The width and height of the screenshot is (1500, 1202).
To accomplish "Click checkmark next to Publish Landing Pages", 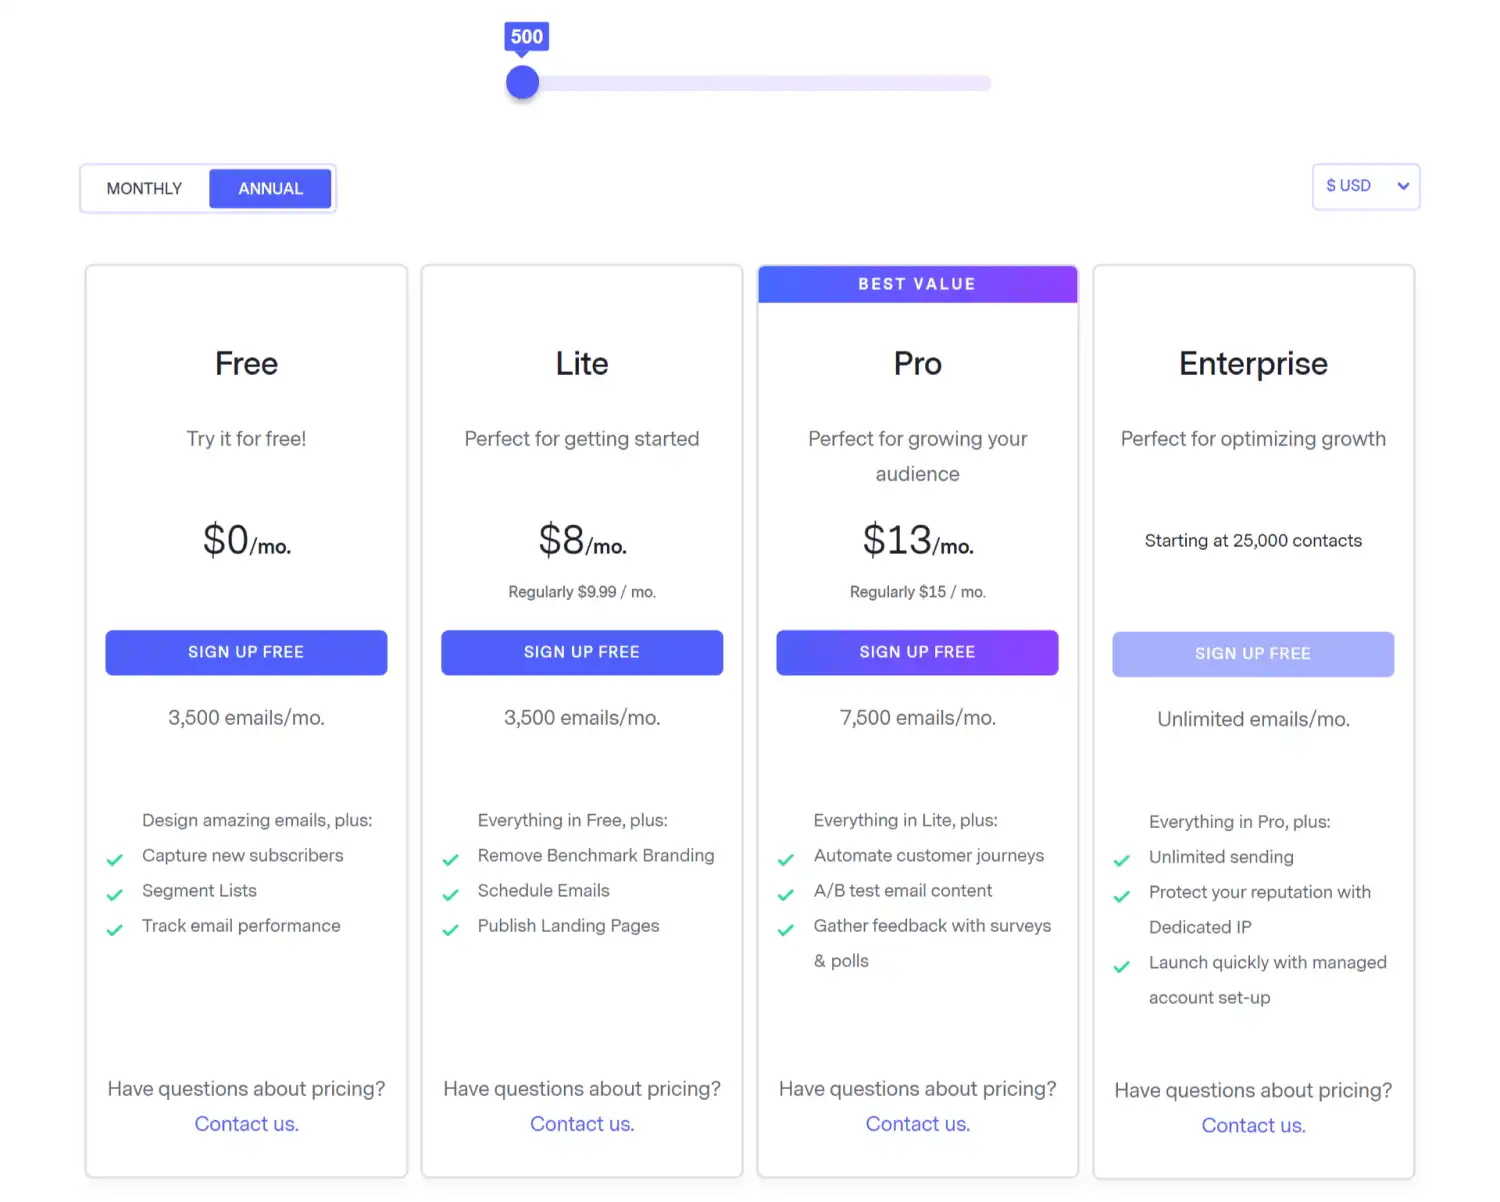I will 451,930.
